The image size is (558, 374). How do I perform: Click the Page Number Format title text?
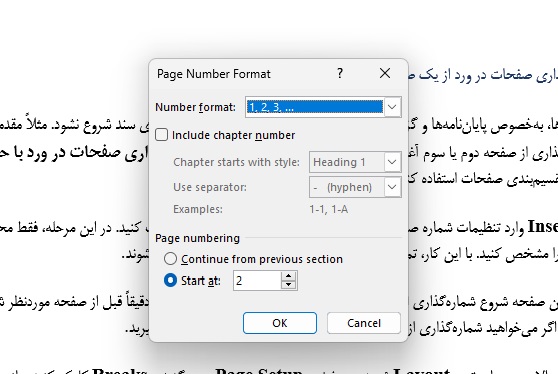(x=214, y=74)
